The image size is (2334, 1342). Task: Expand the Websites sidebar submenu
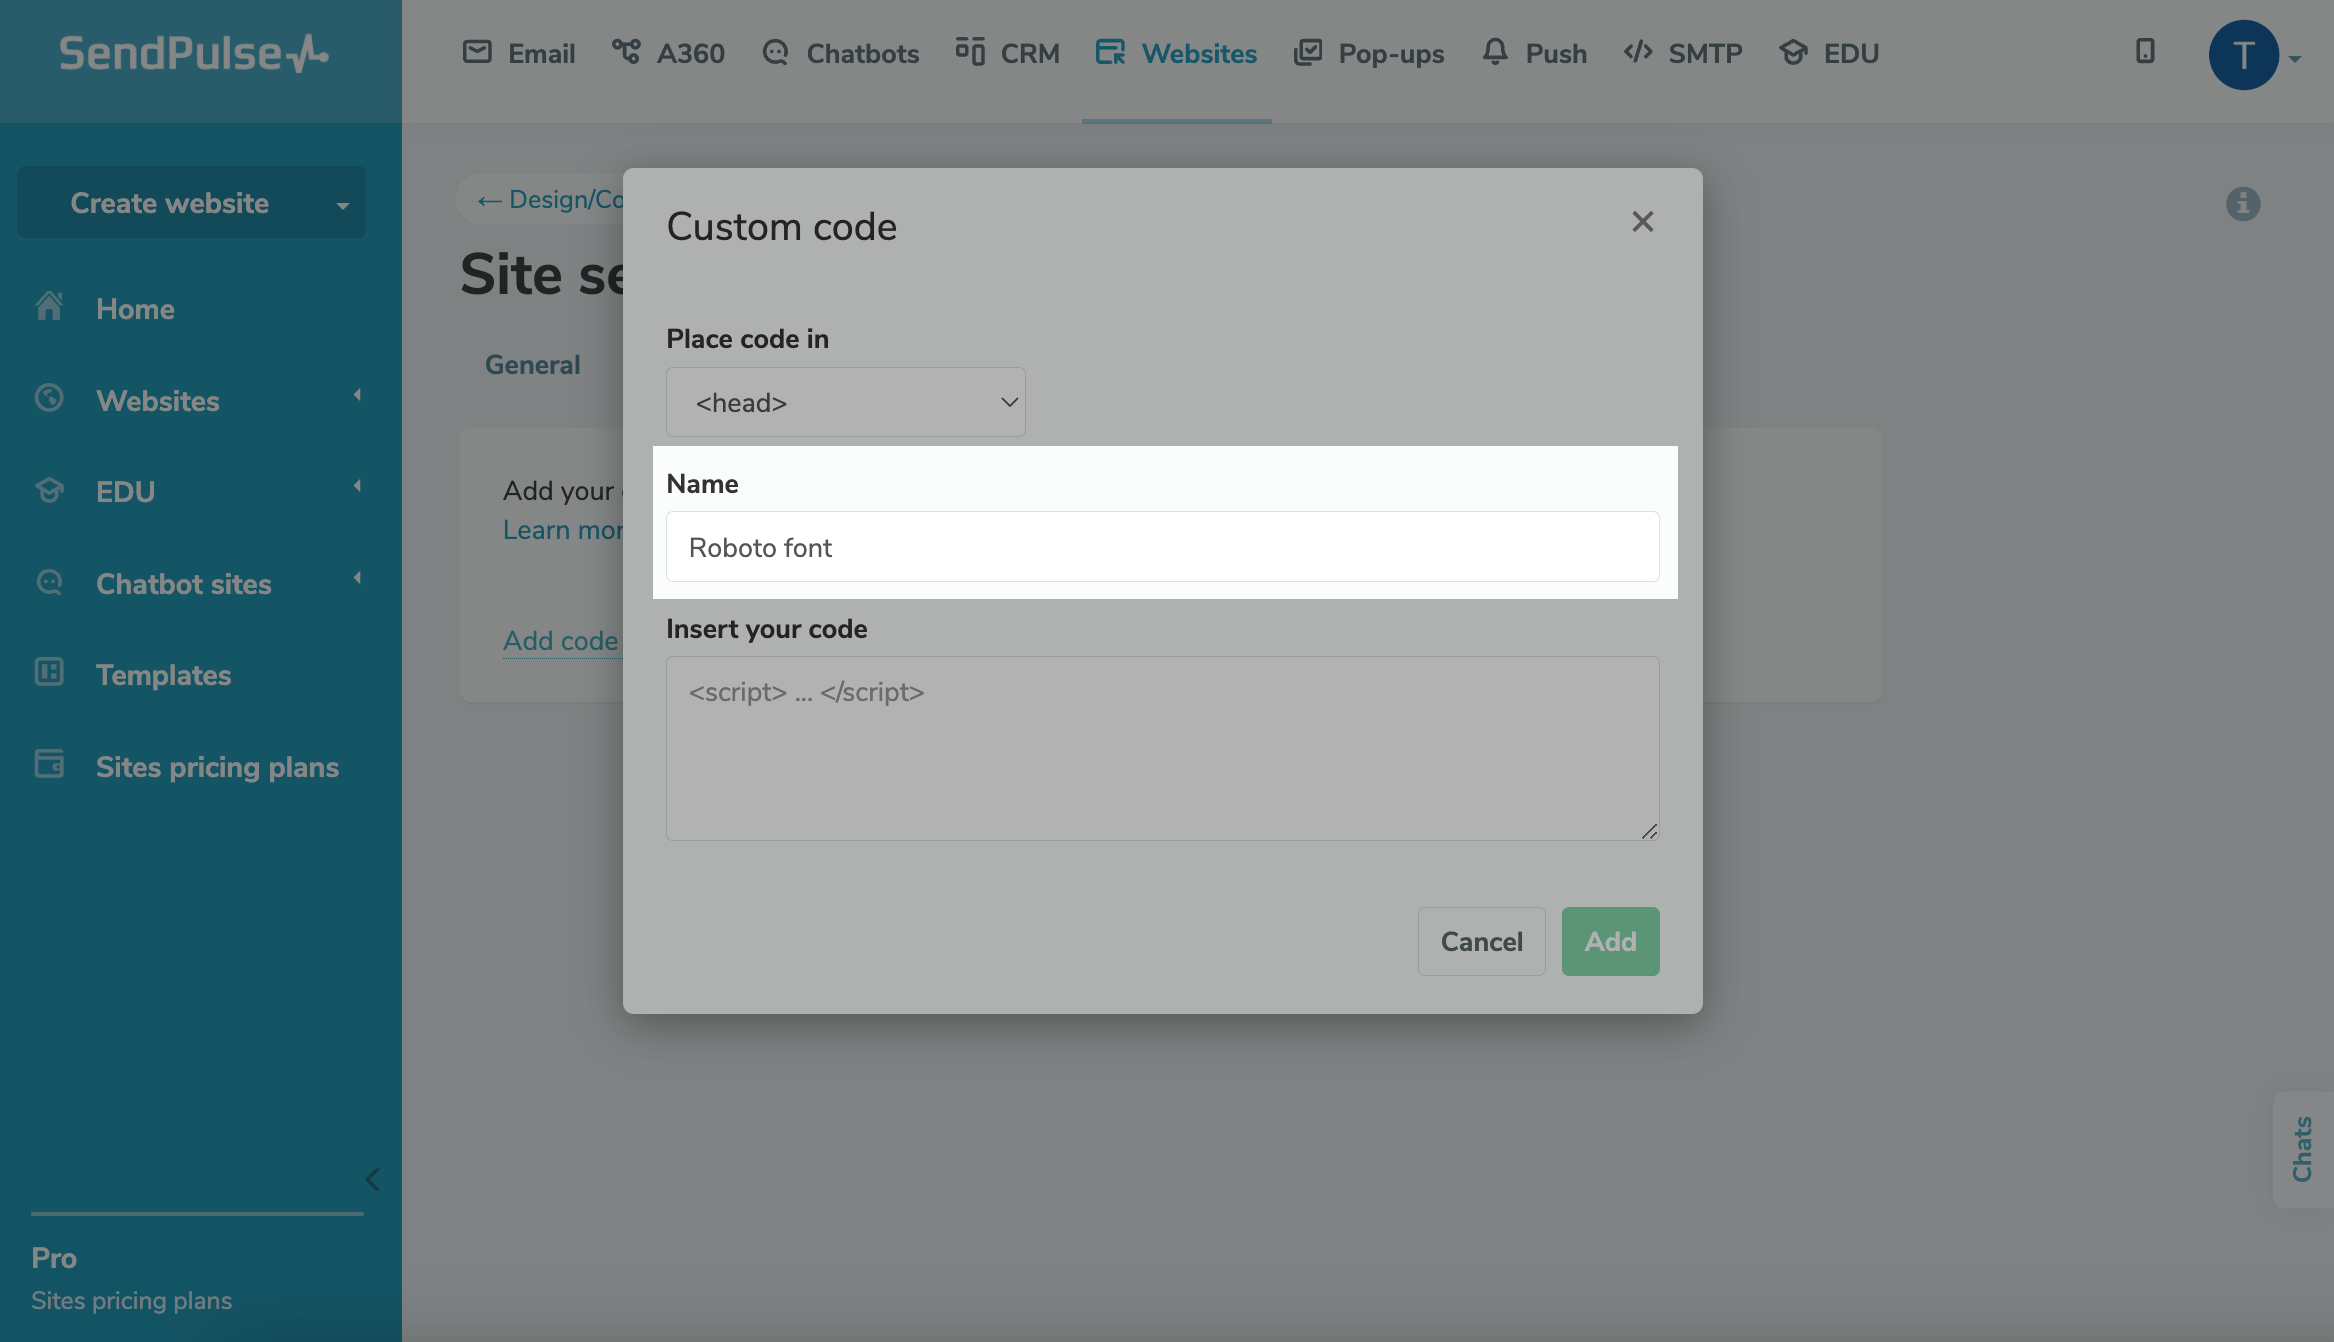pyautogui.click(x=357, y=396)
